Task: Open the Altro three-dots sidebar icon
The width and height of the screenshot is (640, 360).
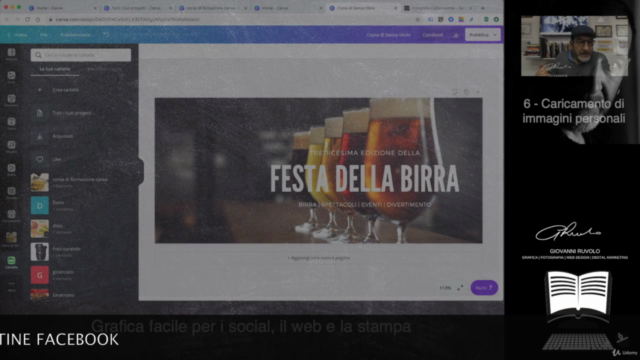Action: point(11,286)
